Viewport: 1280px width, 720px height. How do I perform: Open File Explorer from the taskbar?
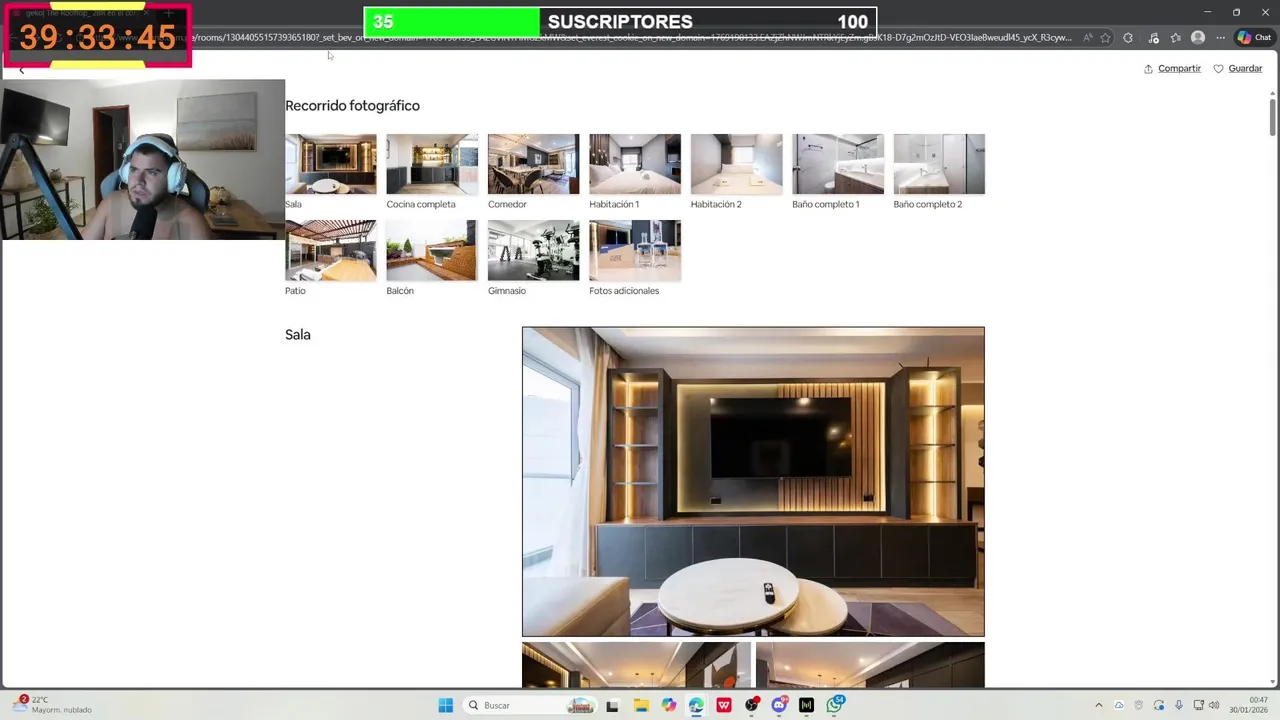641,705
